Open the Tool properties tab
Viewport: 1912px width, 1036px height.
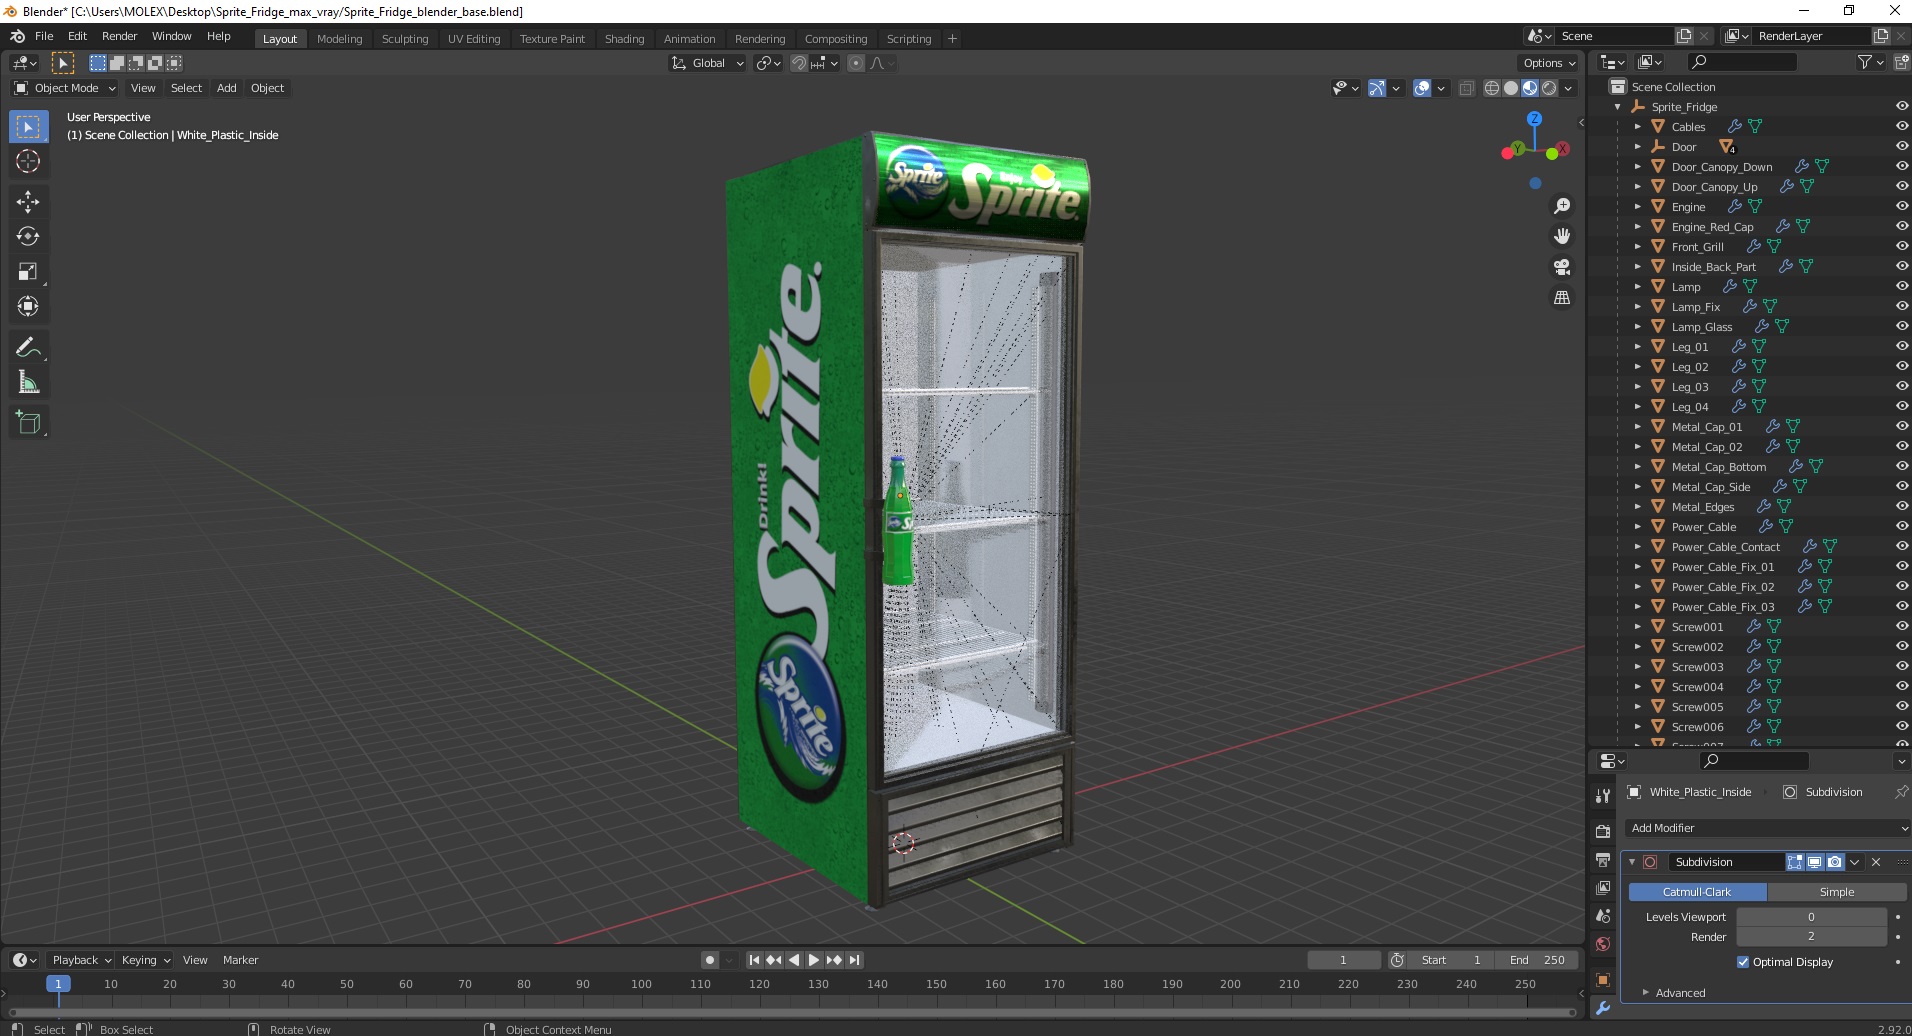(1603, 796)
